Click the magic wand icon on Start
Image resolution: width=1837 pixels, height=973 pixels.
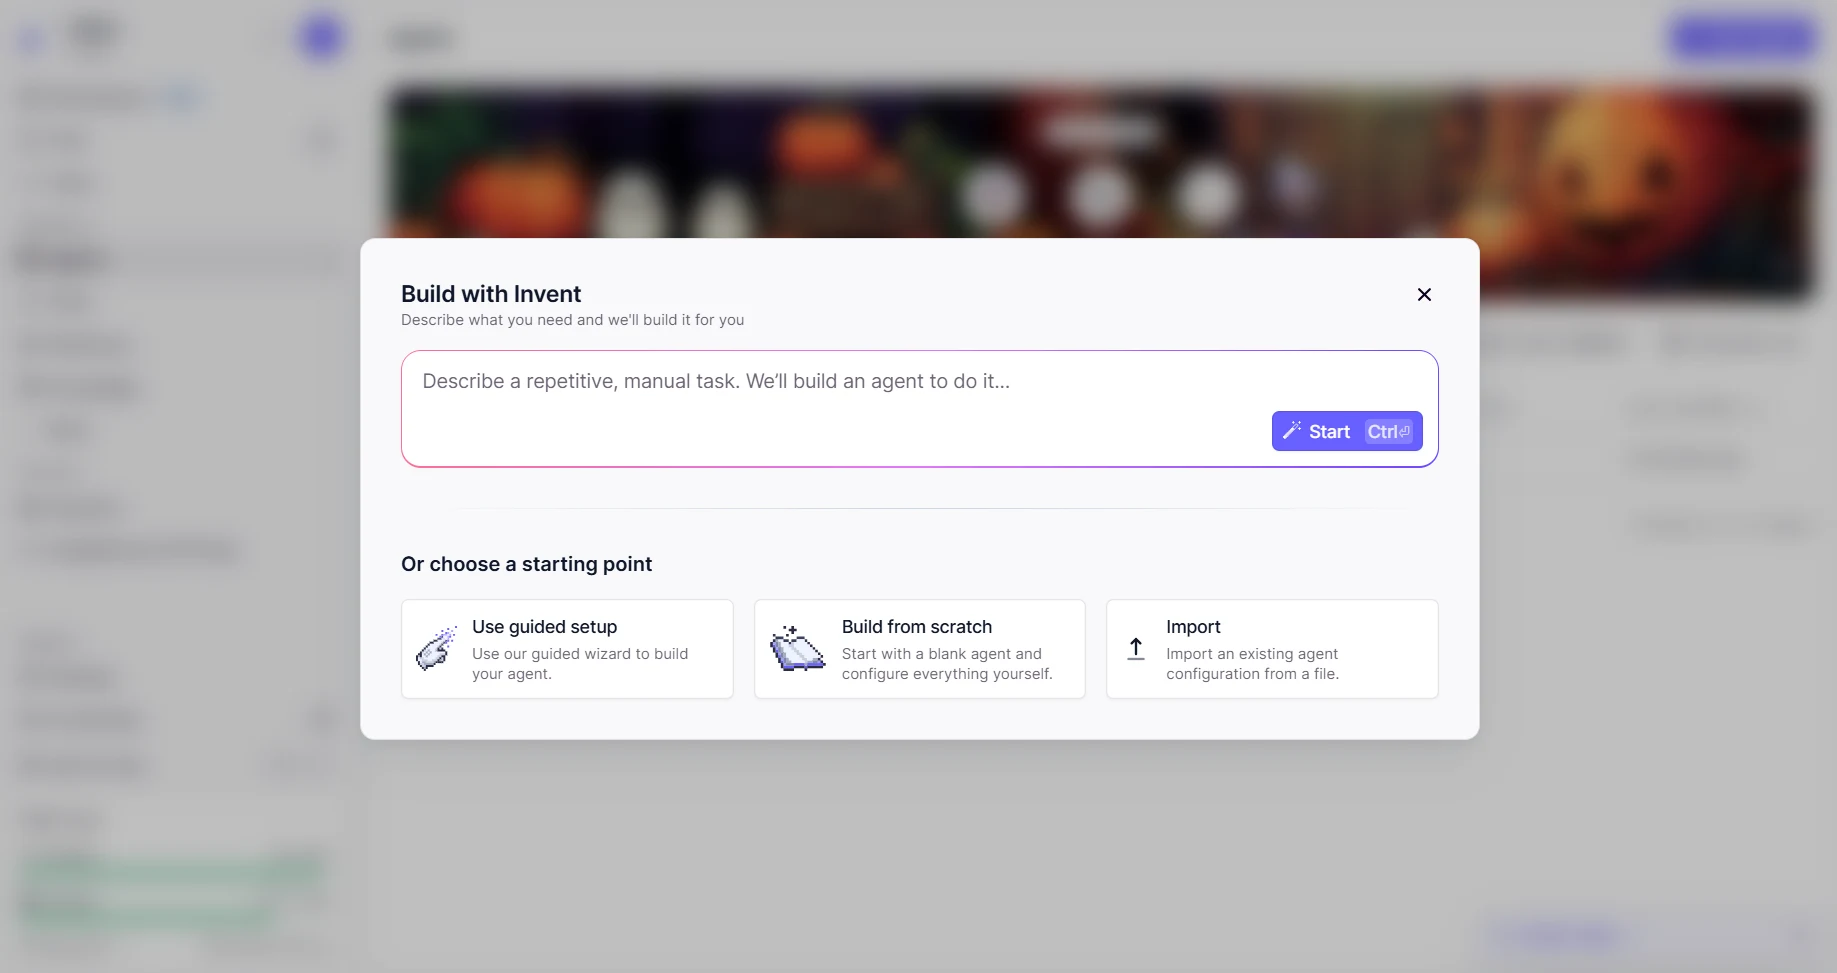(x=1292, y=431)
